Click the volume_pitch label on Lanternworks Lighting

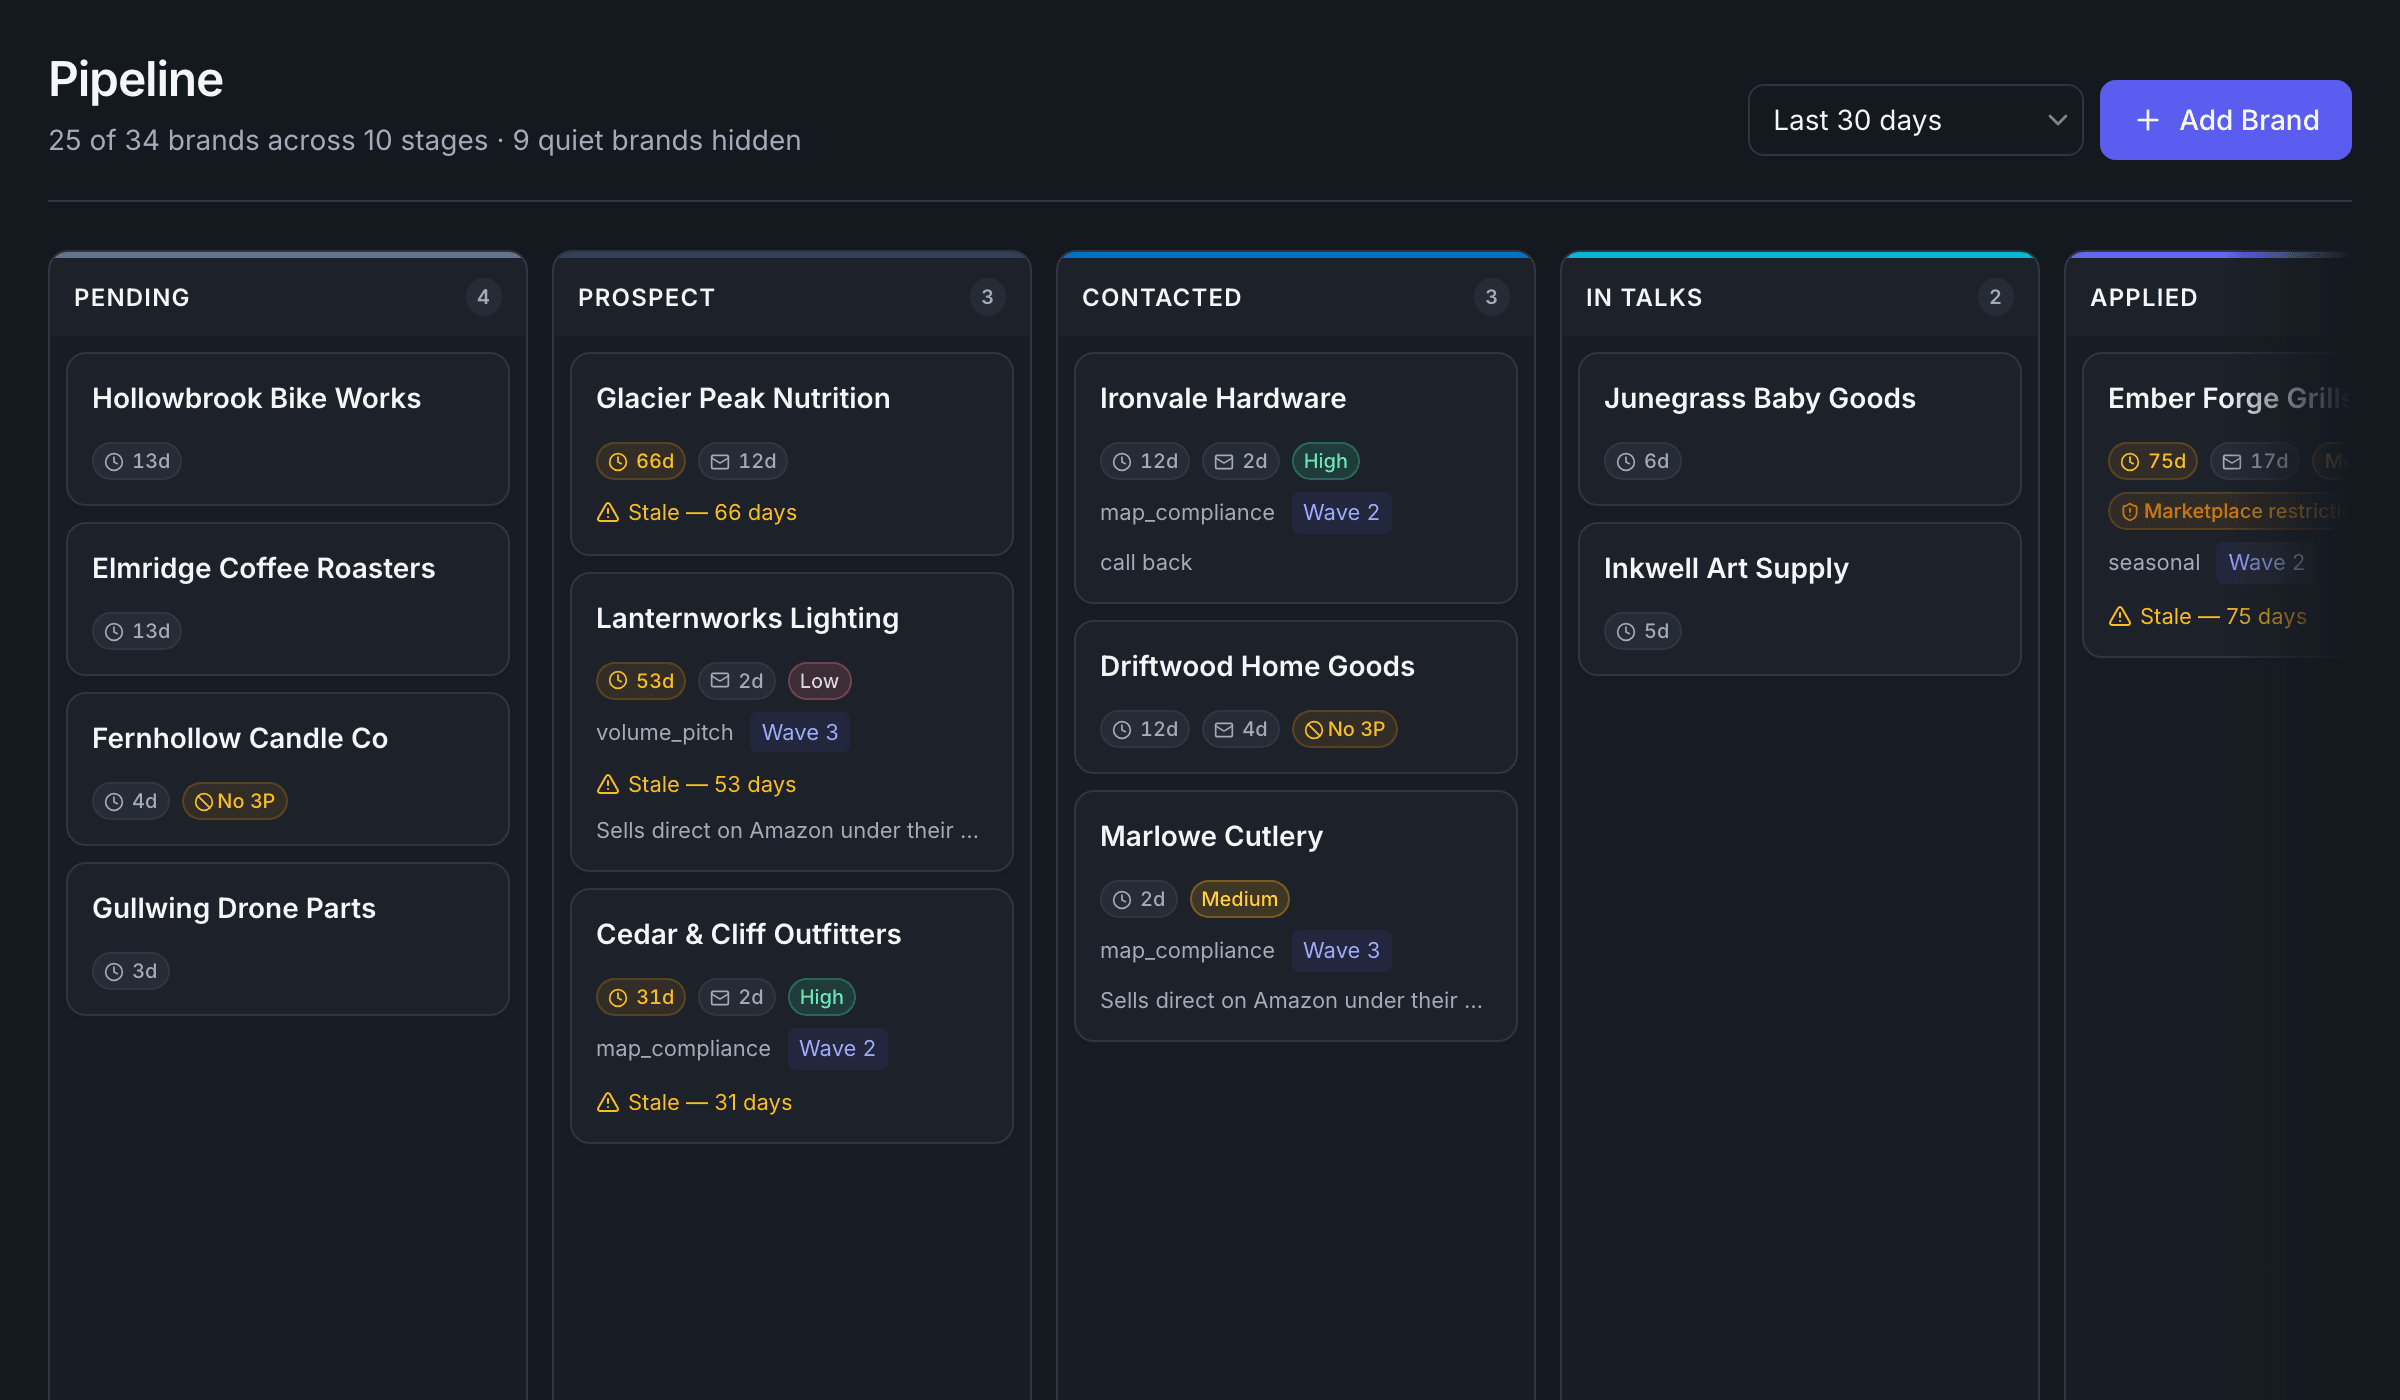pyautogui.click(x=665, y=732)
